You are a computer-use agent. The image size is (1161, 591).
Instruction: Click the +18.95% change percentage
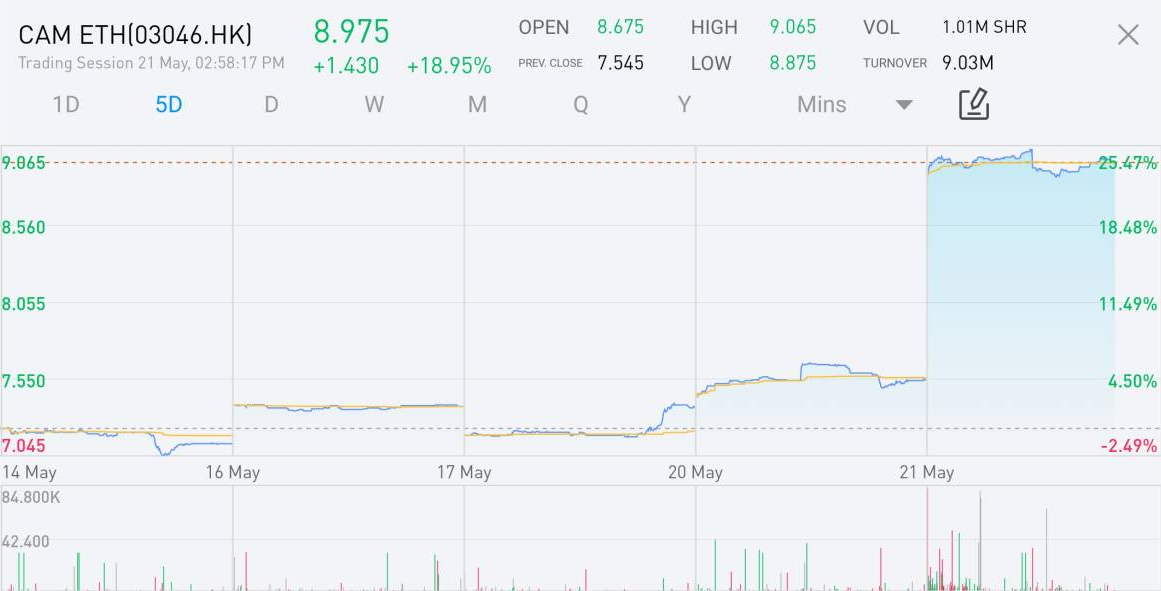(449, 66)
